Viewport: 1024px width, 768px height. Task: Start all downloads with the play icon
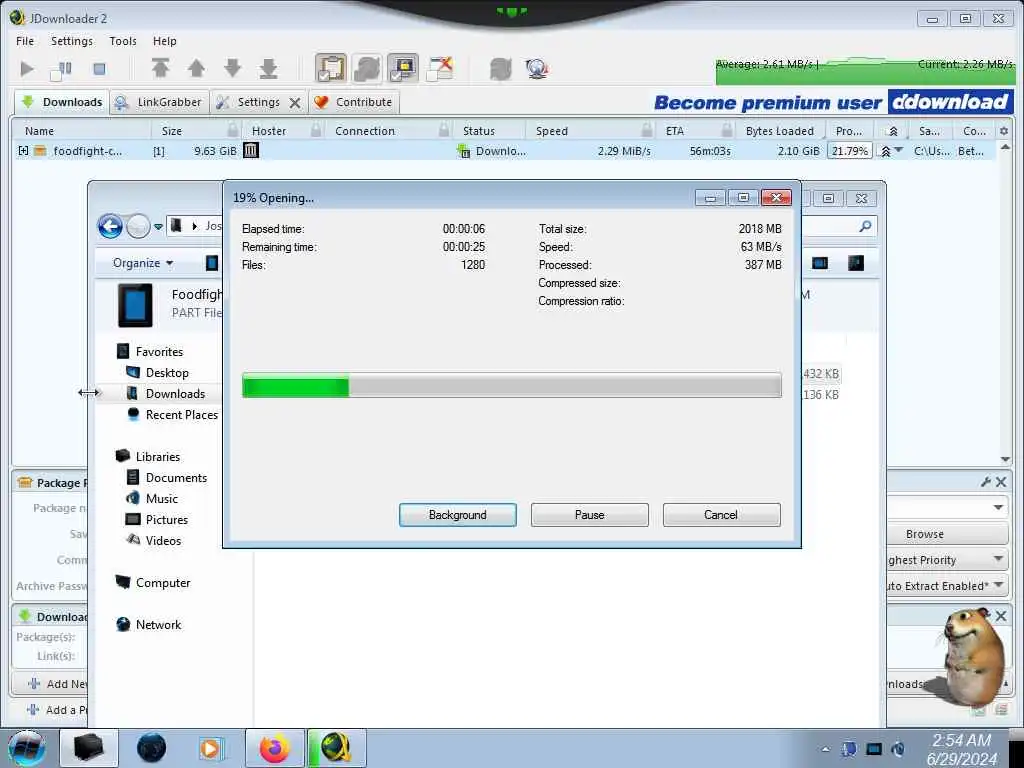click(27, 69)
